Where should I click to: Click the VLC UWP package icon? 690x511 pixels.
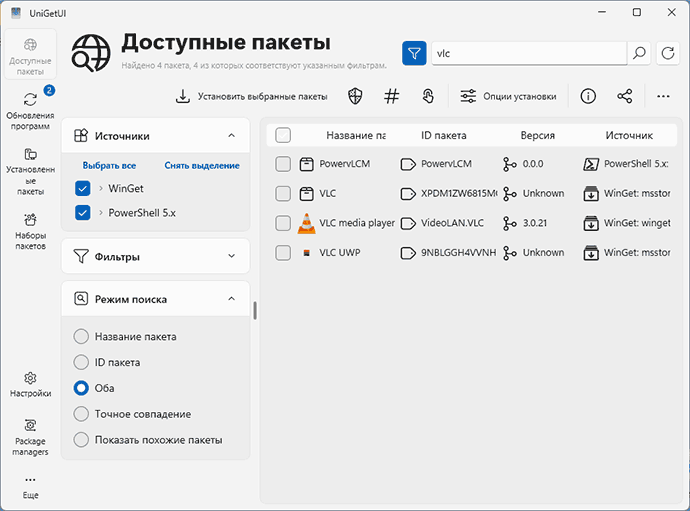click(x=307, y=253)
